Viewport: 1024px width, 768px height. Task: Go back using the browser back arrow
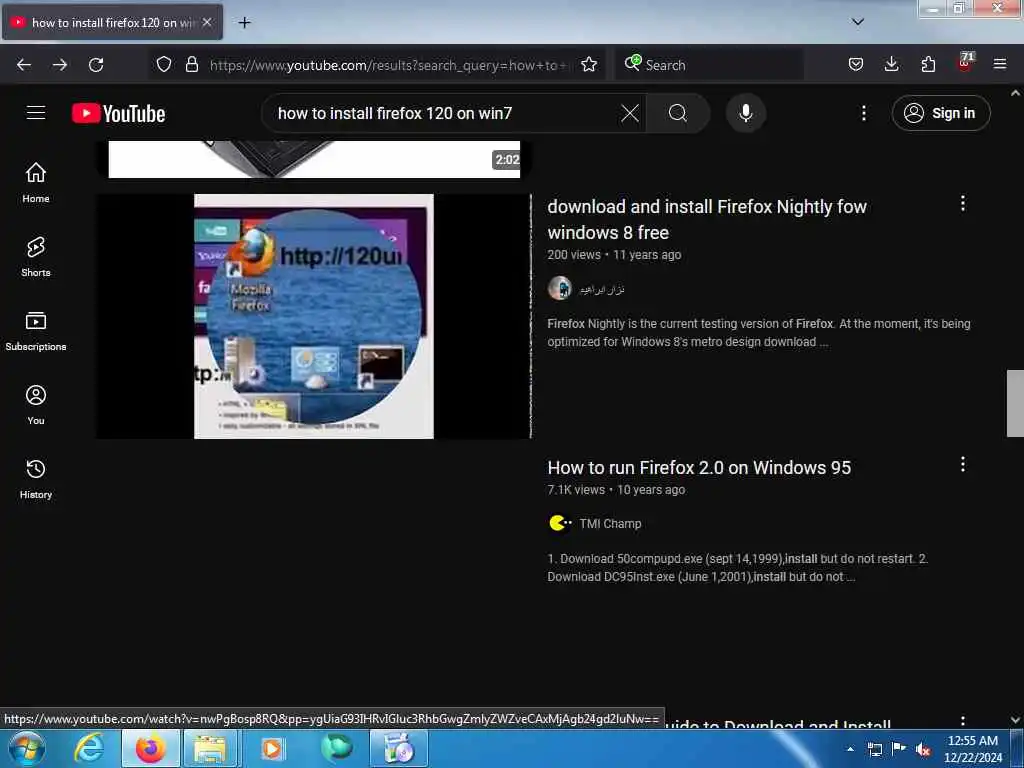coord(24,65)
